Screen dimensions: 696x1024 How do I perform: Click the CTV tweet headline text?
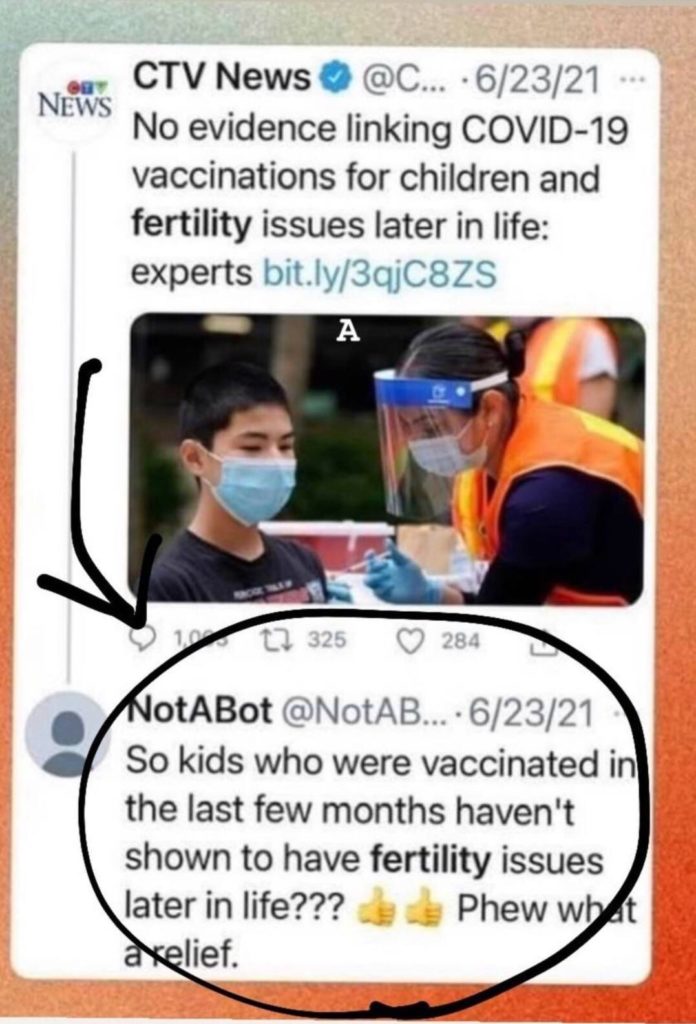[380, 201]
